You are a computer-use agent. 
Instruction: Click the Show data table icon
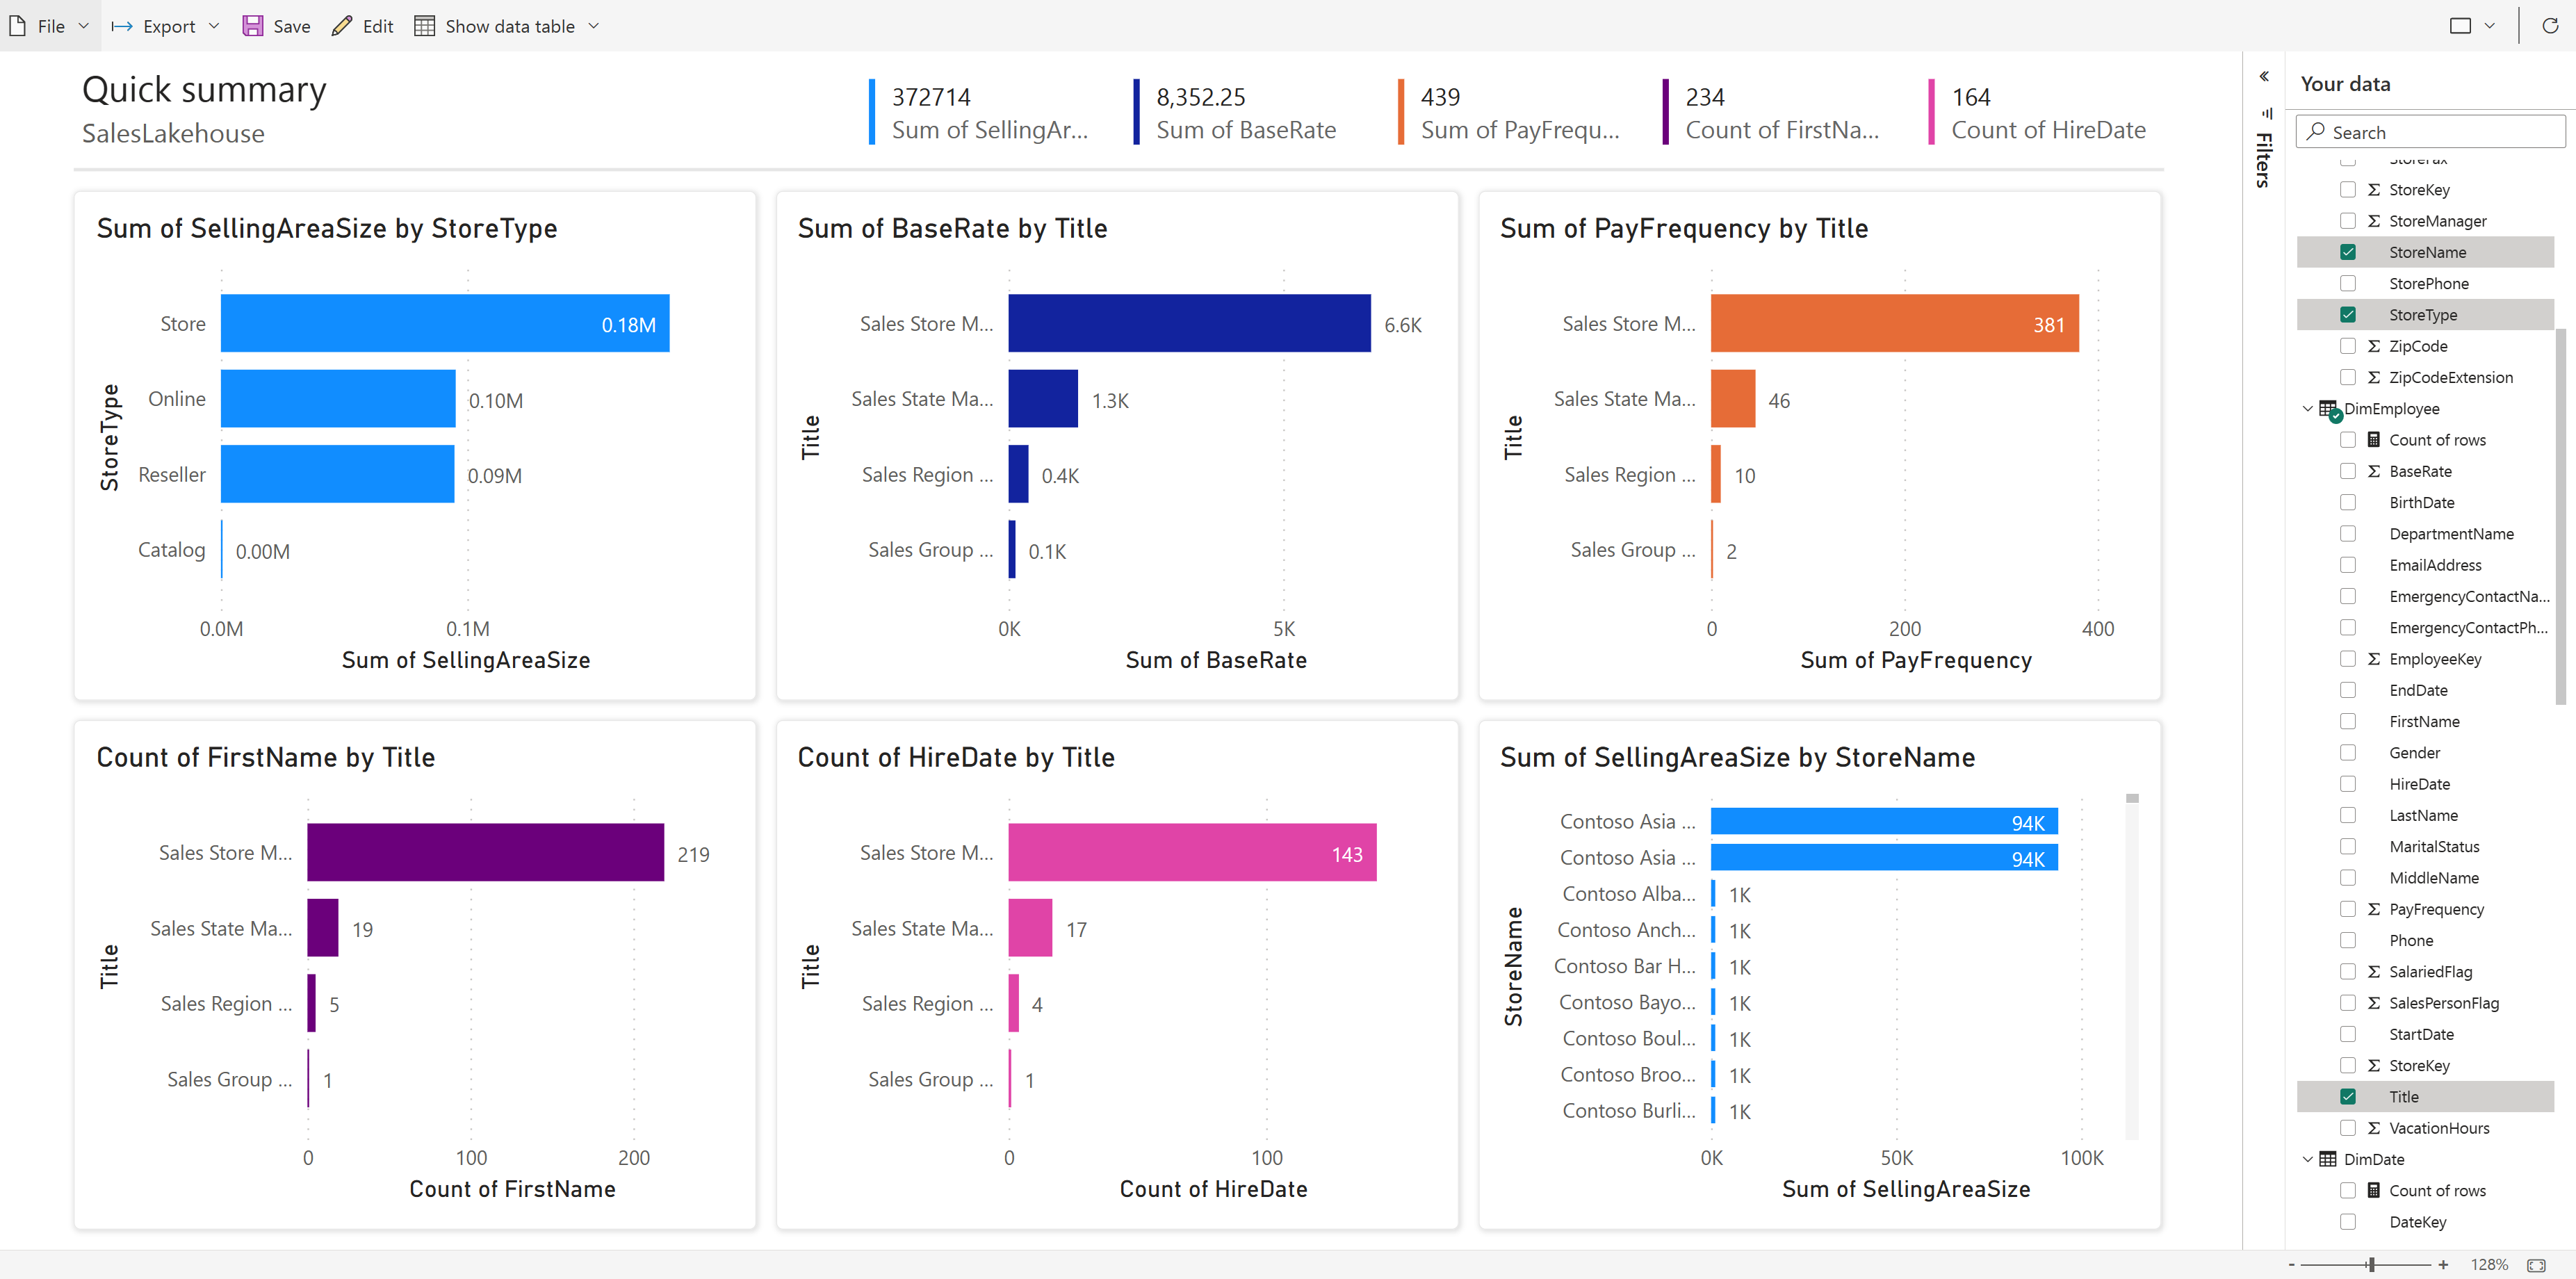[424, 24]
